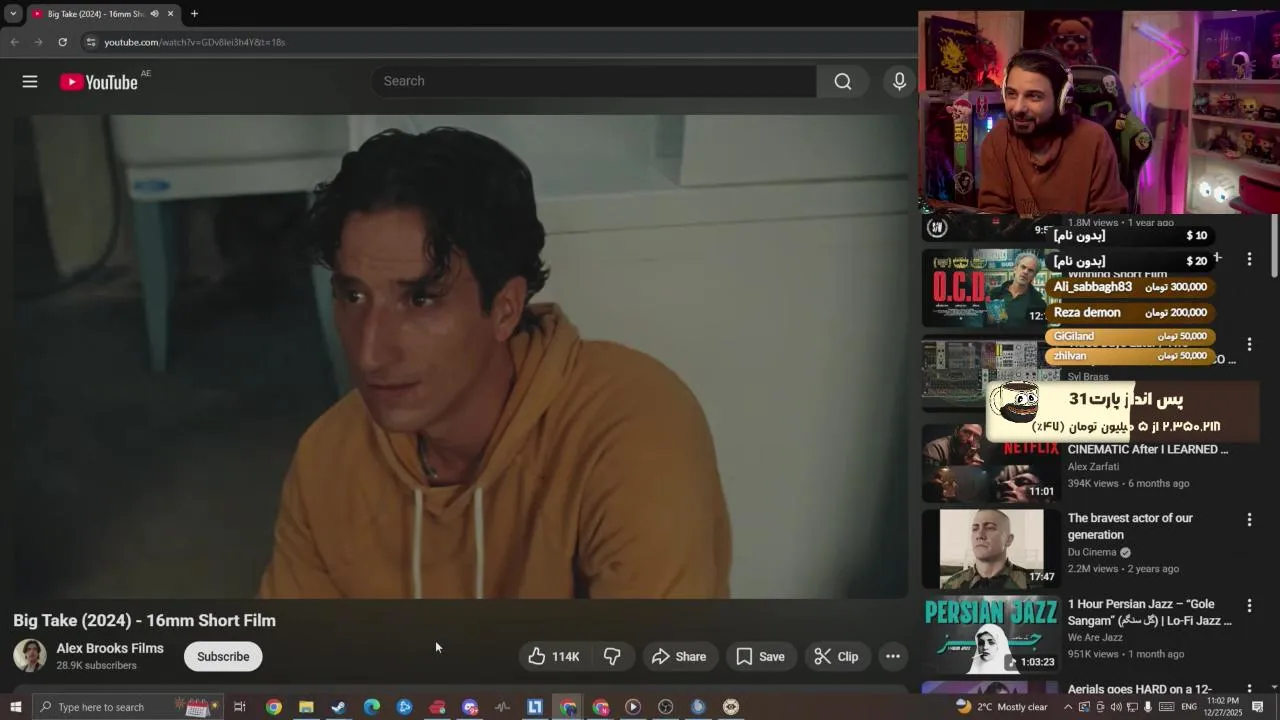
Task: Open 'The bravest actor of our generation' title
Action: tap(1130, 526)
